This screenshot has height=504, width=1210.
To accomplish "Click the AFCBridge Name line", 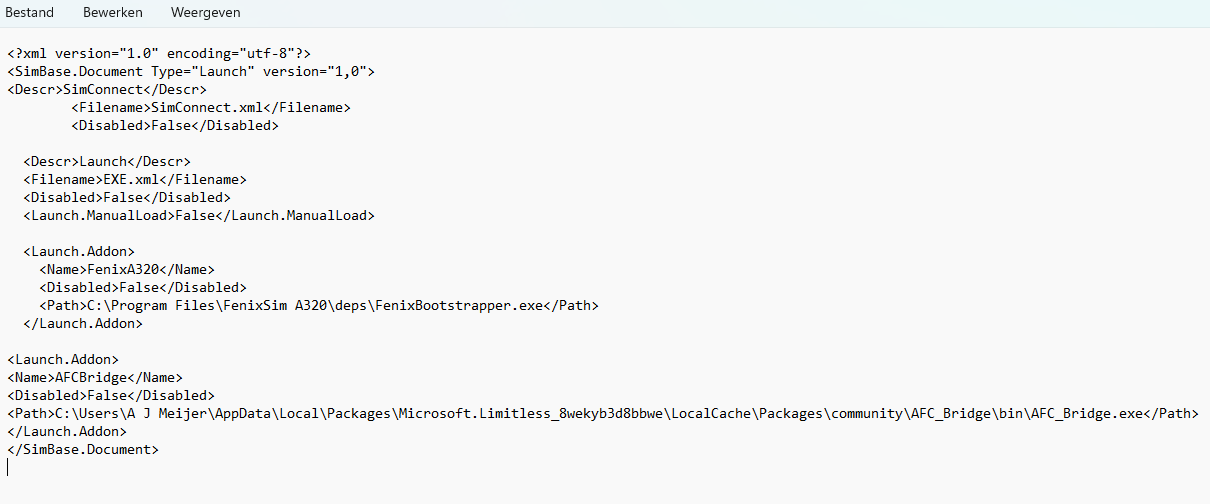I will 95,377.
